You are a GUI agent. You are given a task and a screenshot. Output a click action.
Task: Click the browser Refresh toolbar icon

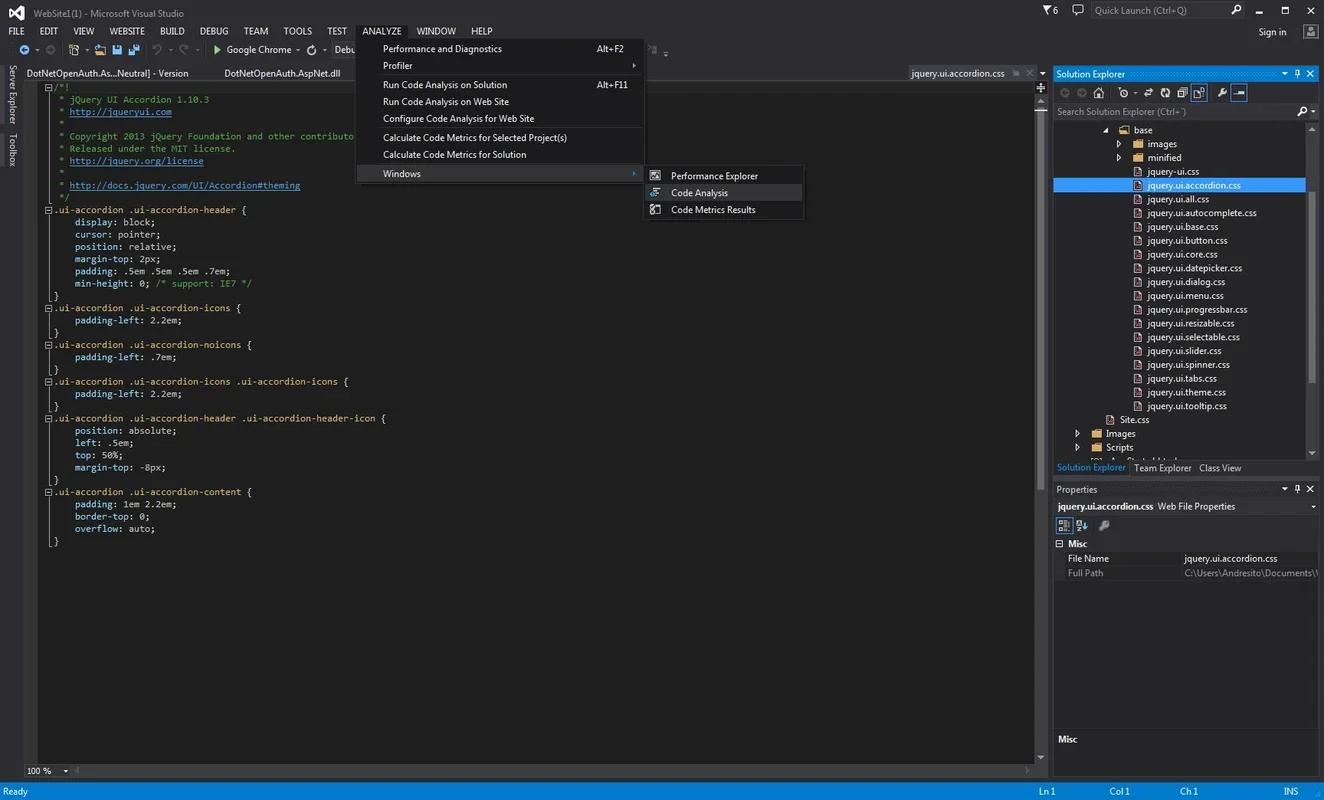pyautogui.click(x=311, y=50)
